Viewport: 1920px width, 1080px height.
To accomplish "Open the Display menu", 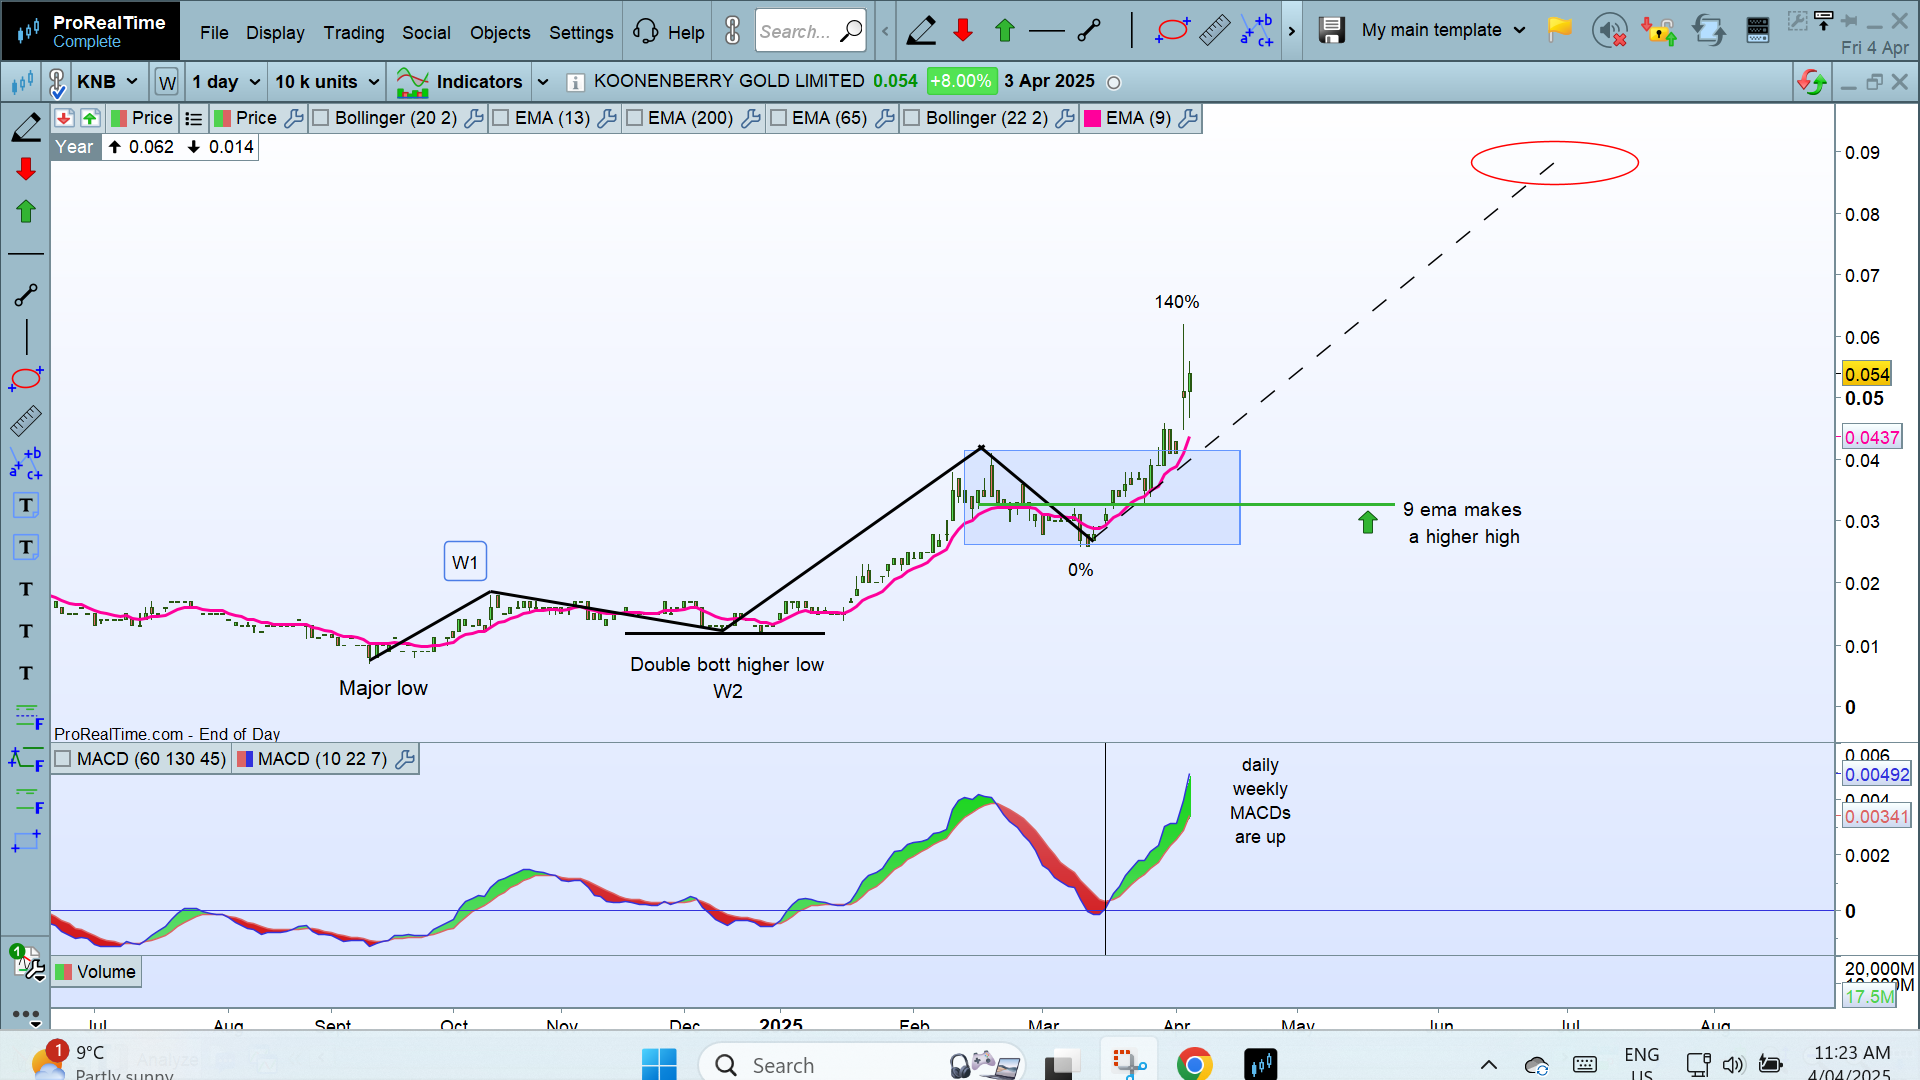I will tap(275, 32).
